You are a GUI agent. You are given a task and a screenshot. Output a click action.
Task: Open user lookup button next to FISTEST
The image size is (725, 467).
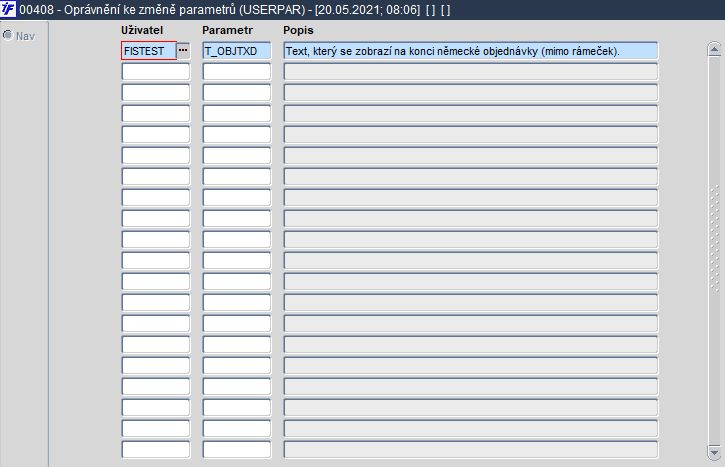(184, 50)
